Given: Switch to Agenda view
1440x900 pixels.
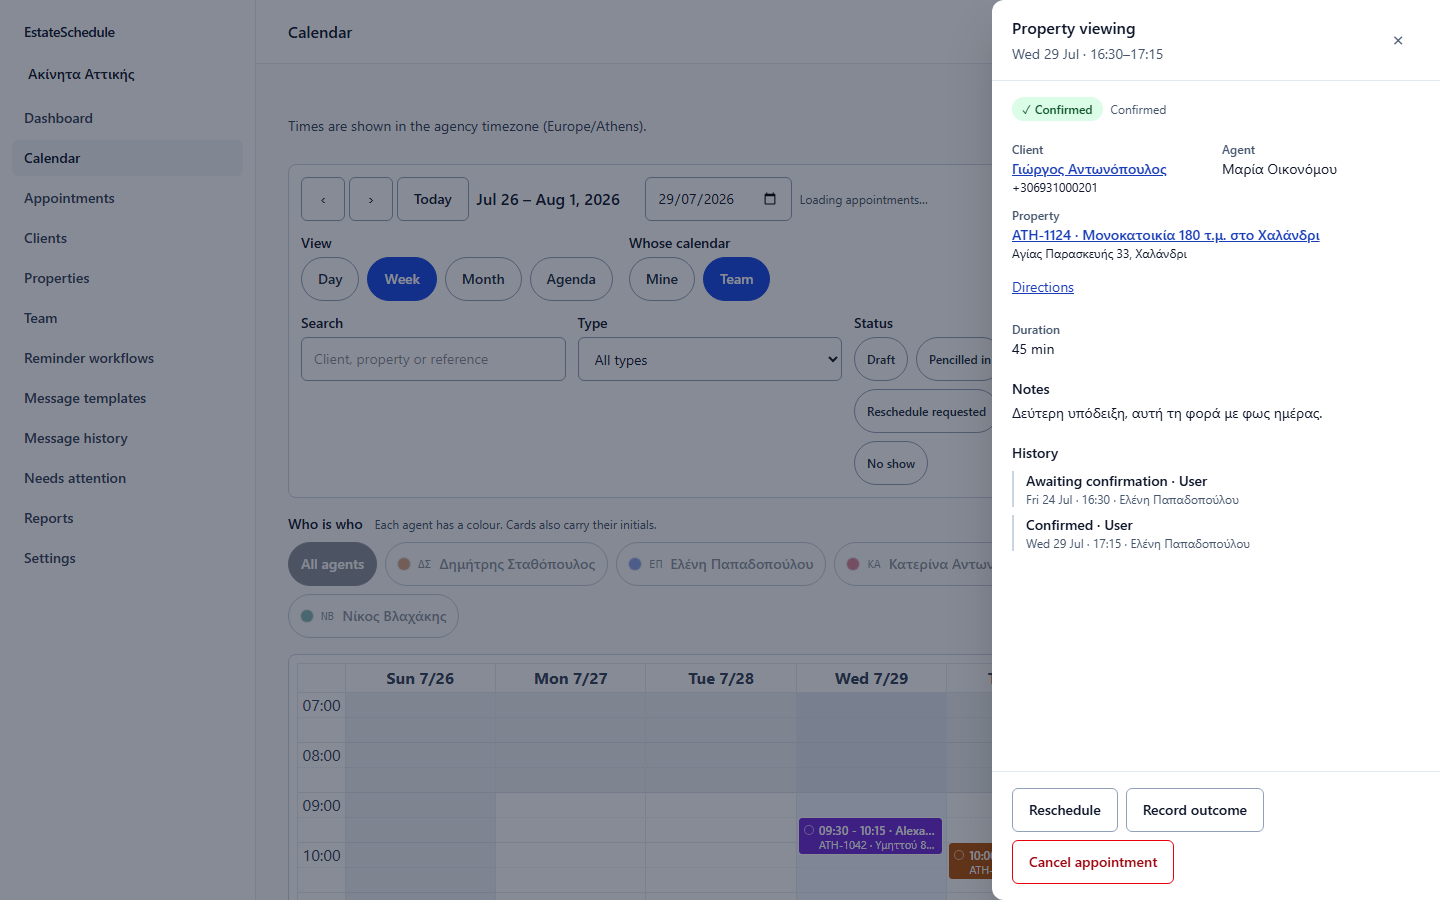Looking at the screenshot, I should [571, 279].
